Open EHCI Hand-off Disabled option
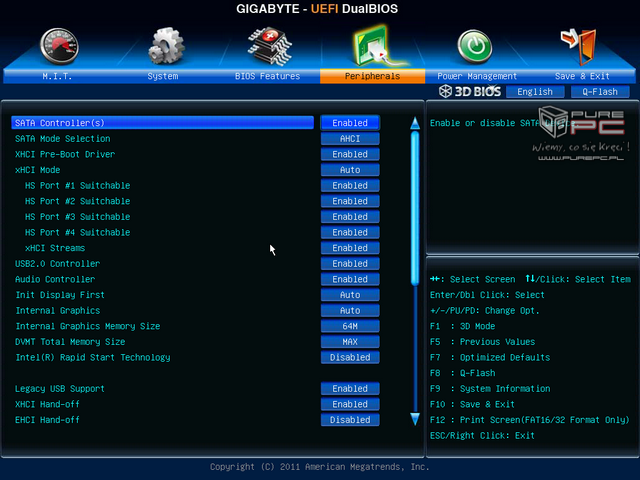 coord(350,420)
